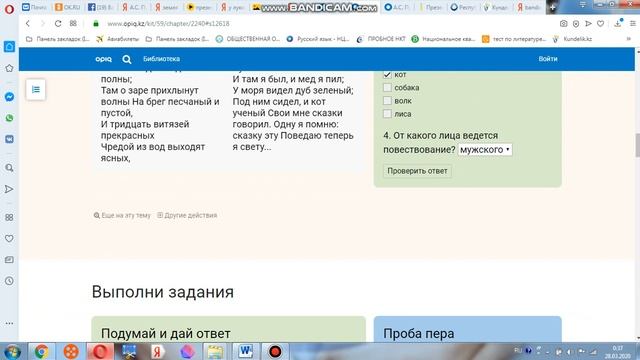
Task: Open the Opera menu logo
Action: [9, 9]
